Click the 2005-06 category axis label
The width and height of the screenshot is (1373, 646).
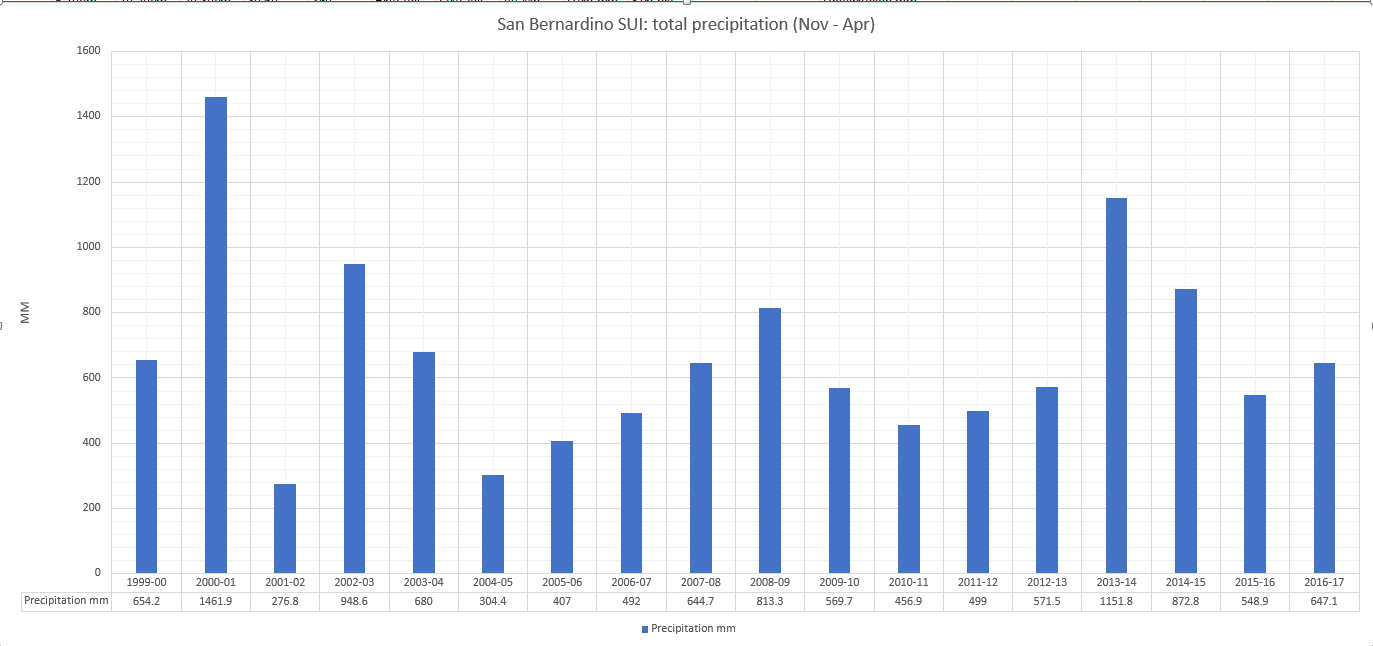(x=562, y=582)
